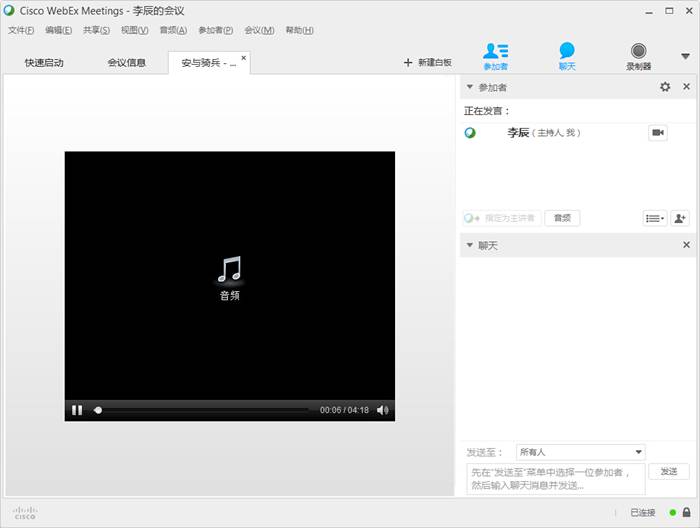Switch to the 快速启动 tab

44,63
